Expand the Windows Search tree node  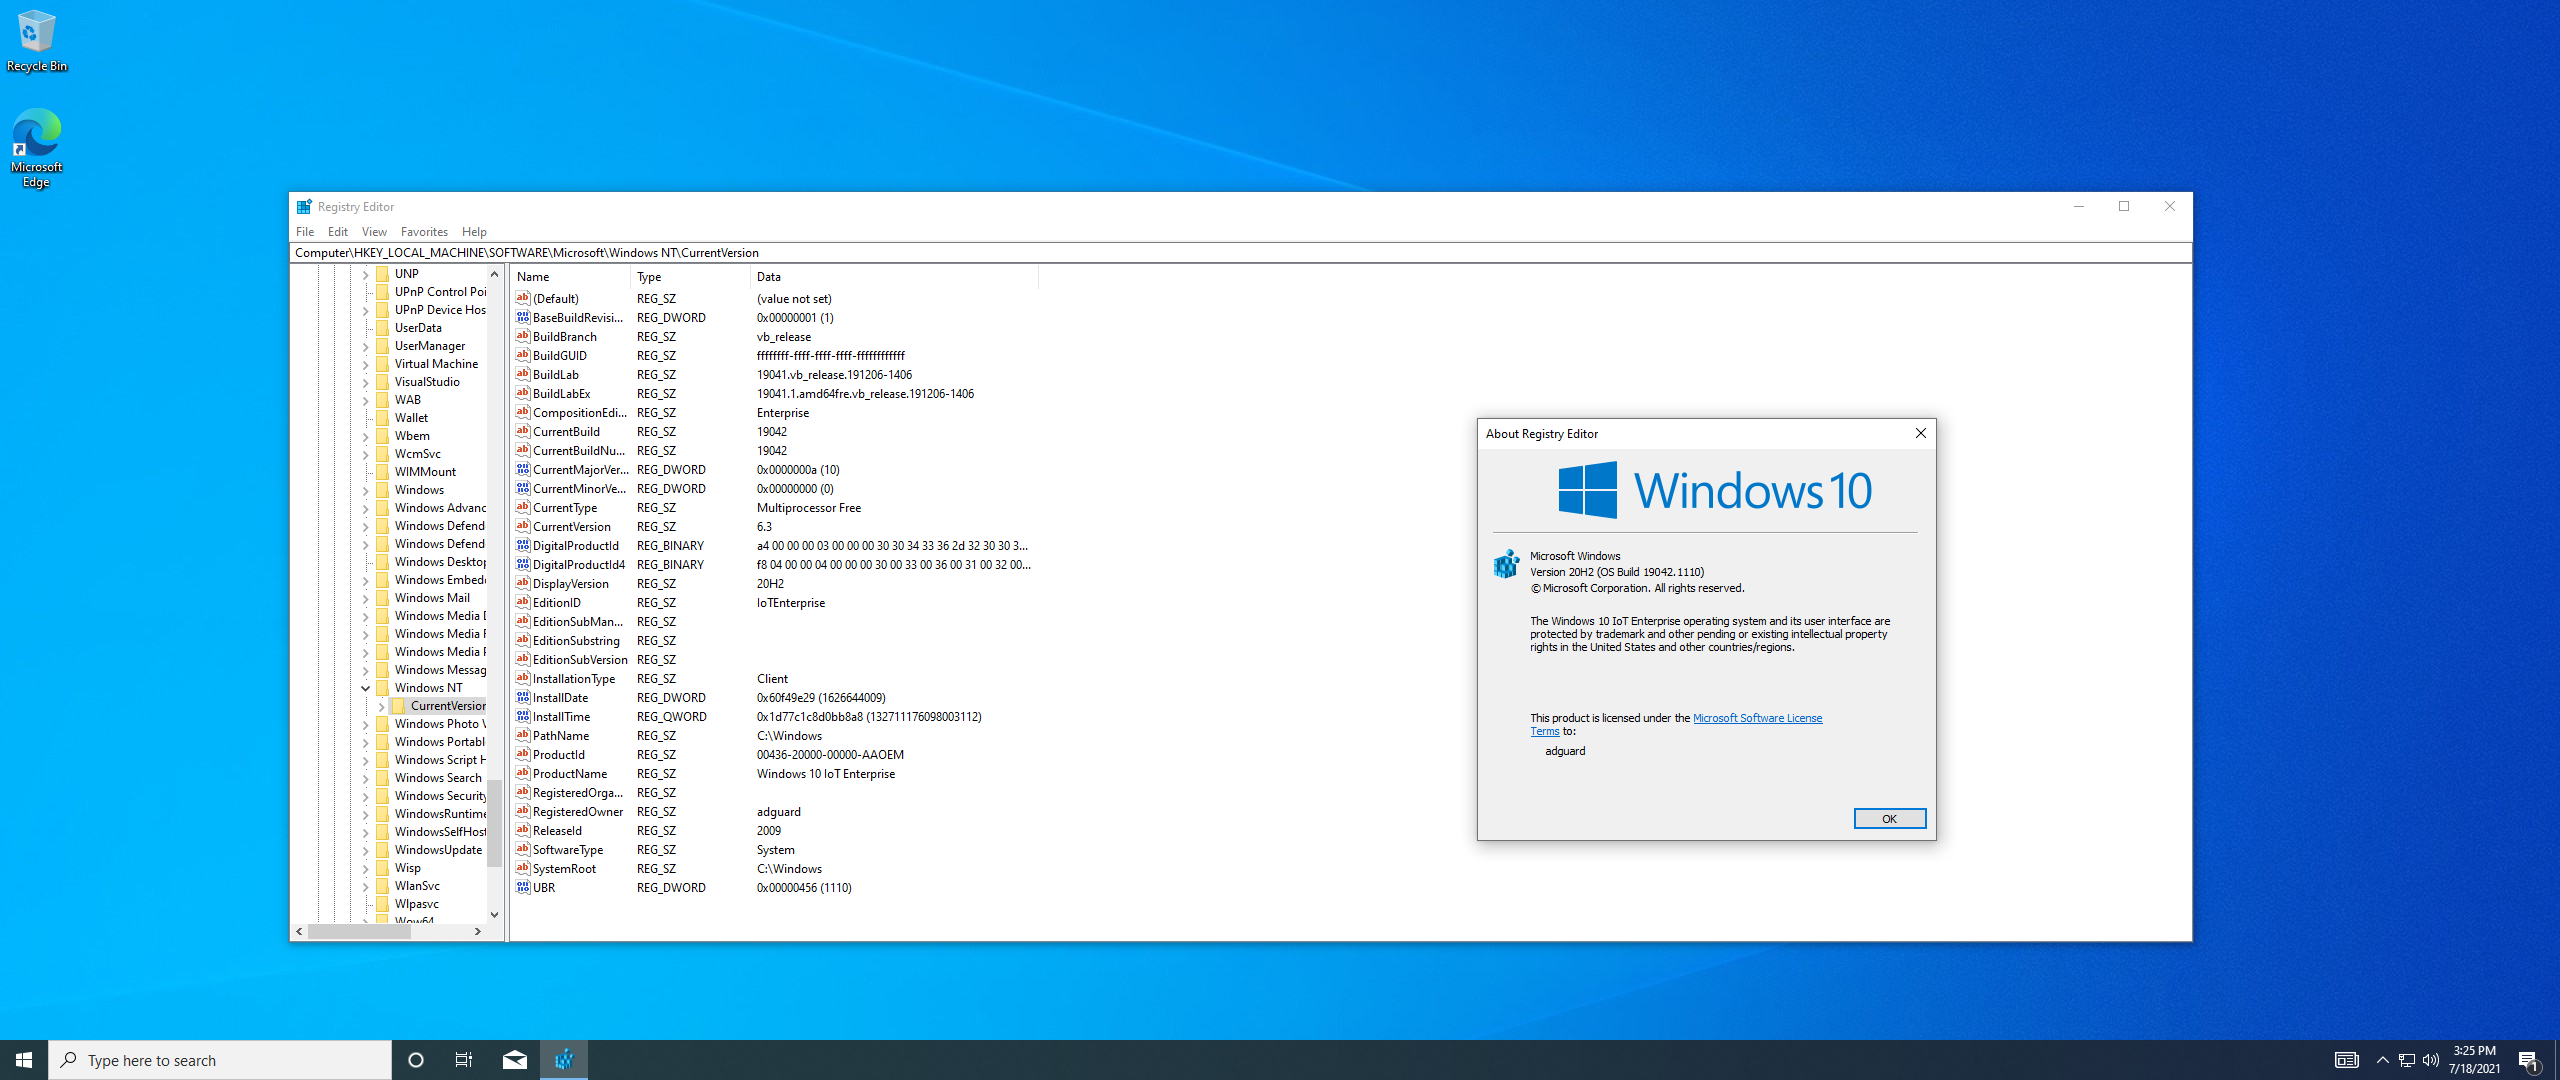click(366, 778)
